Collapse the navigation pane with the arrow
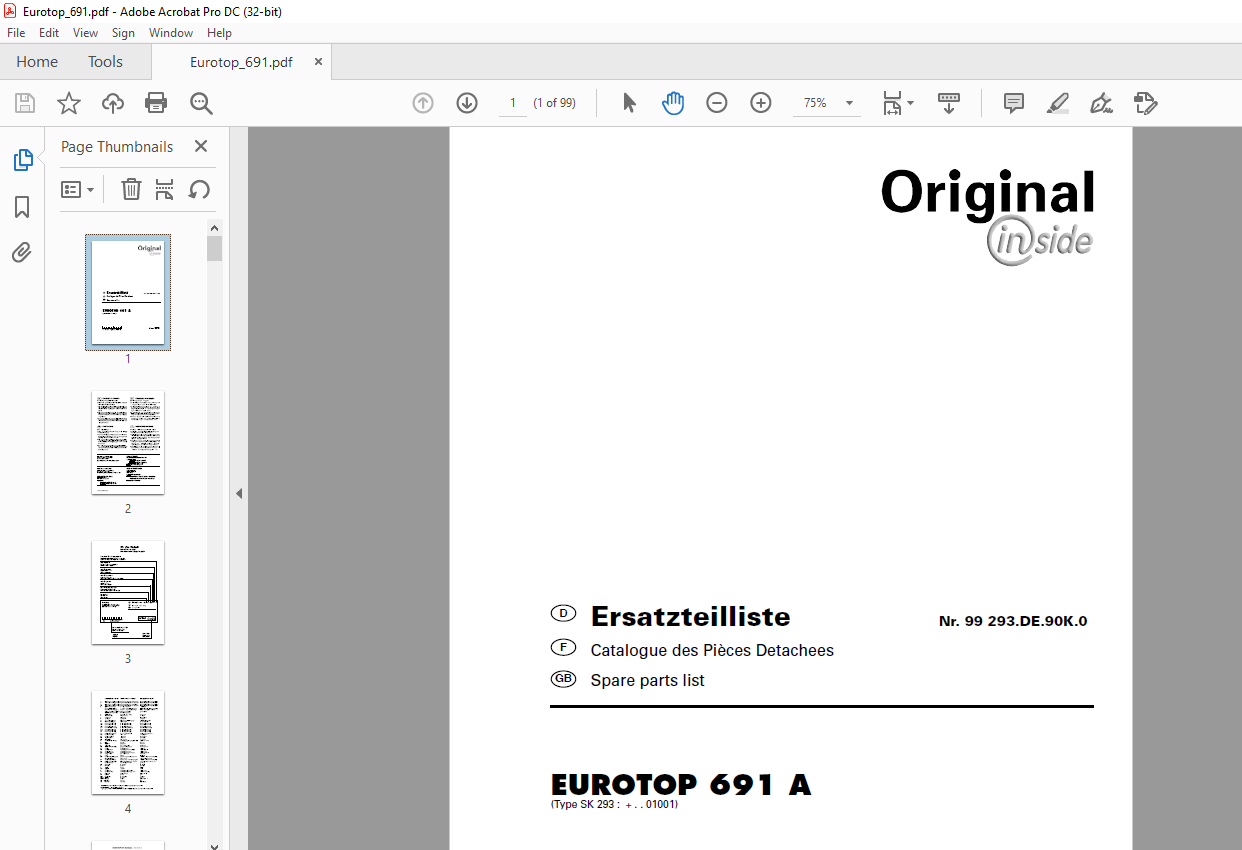 239,493
